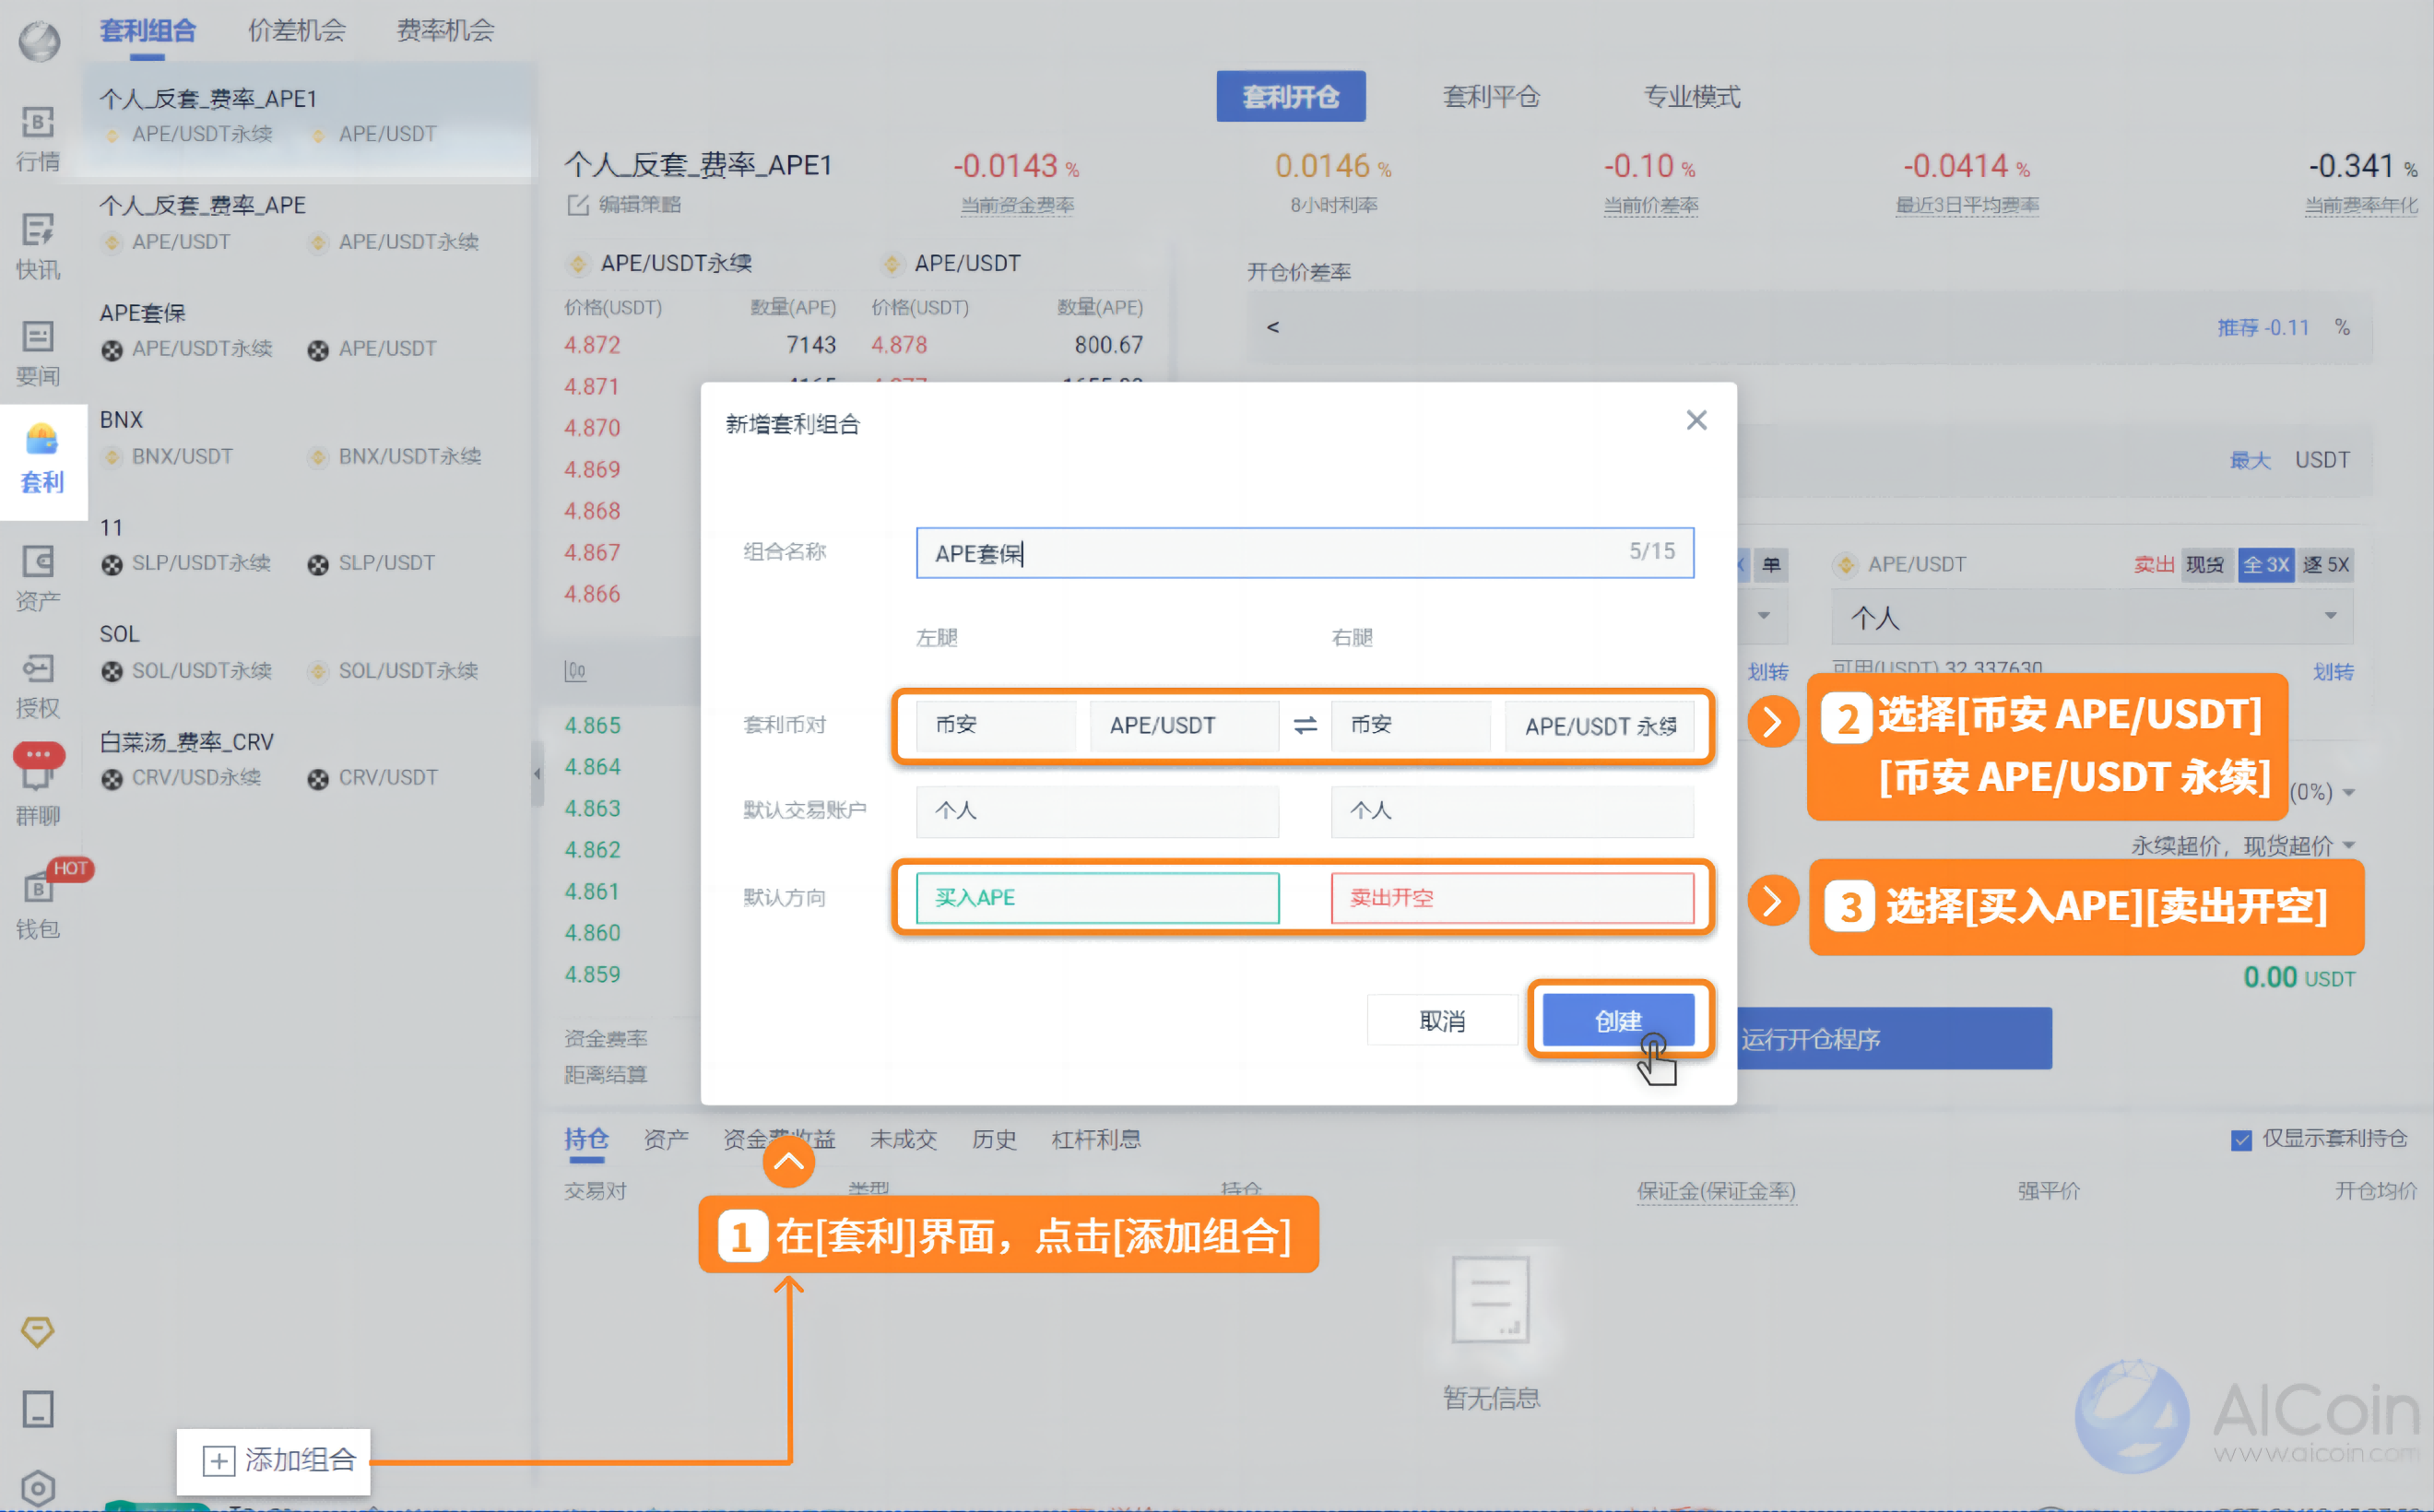
Task: Click the 组合名称 input field
Action: [1305, 553]
